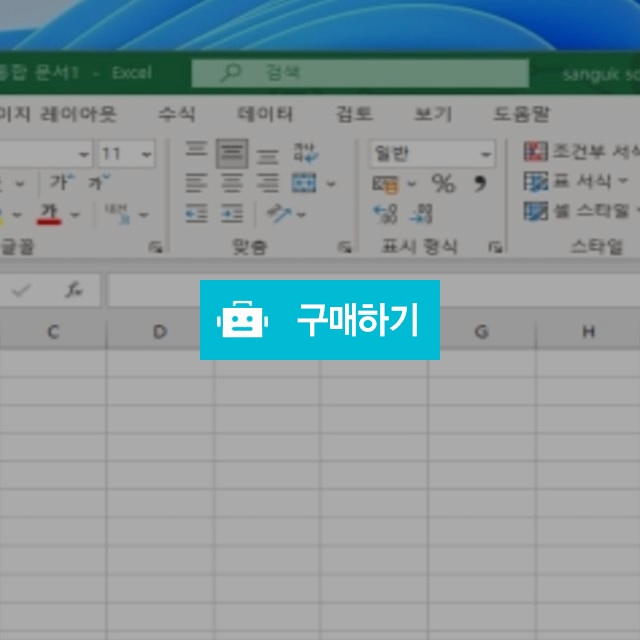Select column C header

click(x=53, y=332)
